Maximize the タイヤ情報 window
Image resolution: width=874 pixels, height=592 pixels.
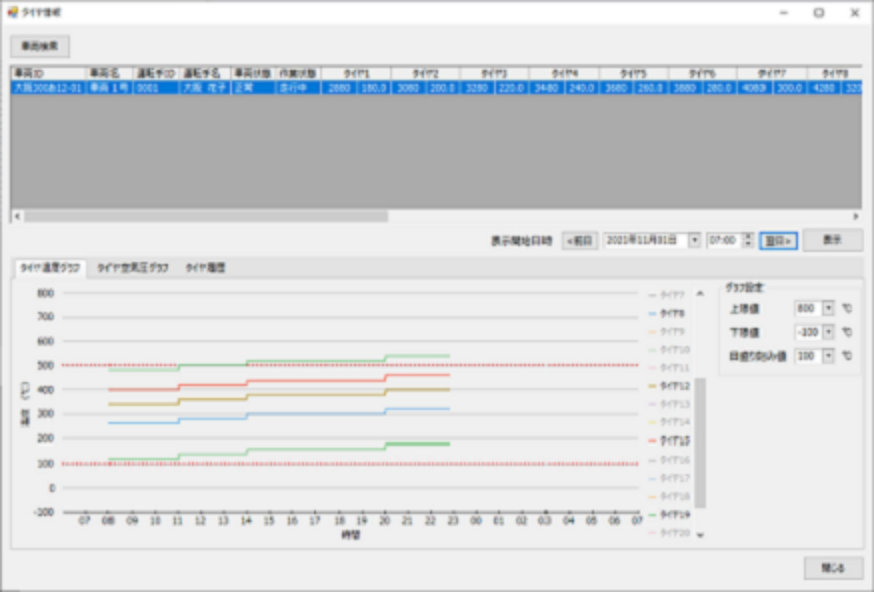coord(819,12)
